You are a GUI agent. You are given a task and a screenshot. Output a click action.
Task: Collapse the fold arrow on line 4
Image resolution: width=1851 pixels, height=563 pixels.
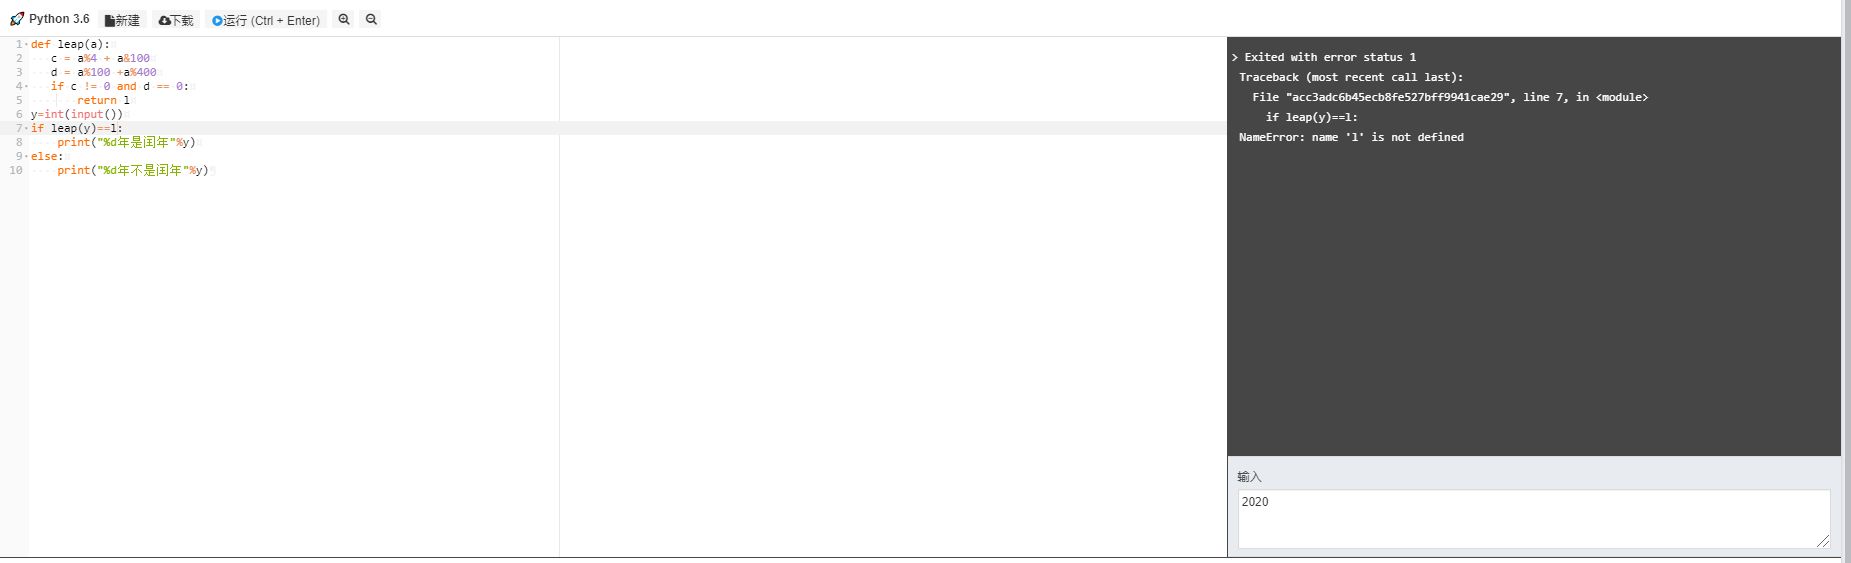click(x=26, y=87)
